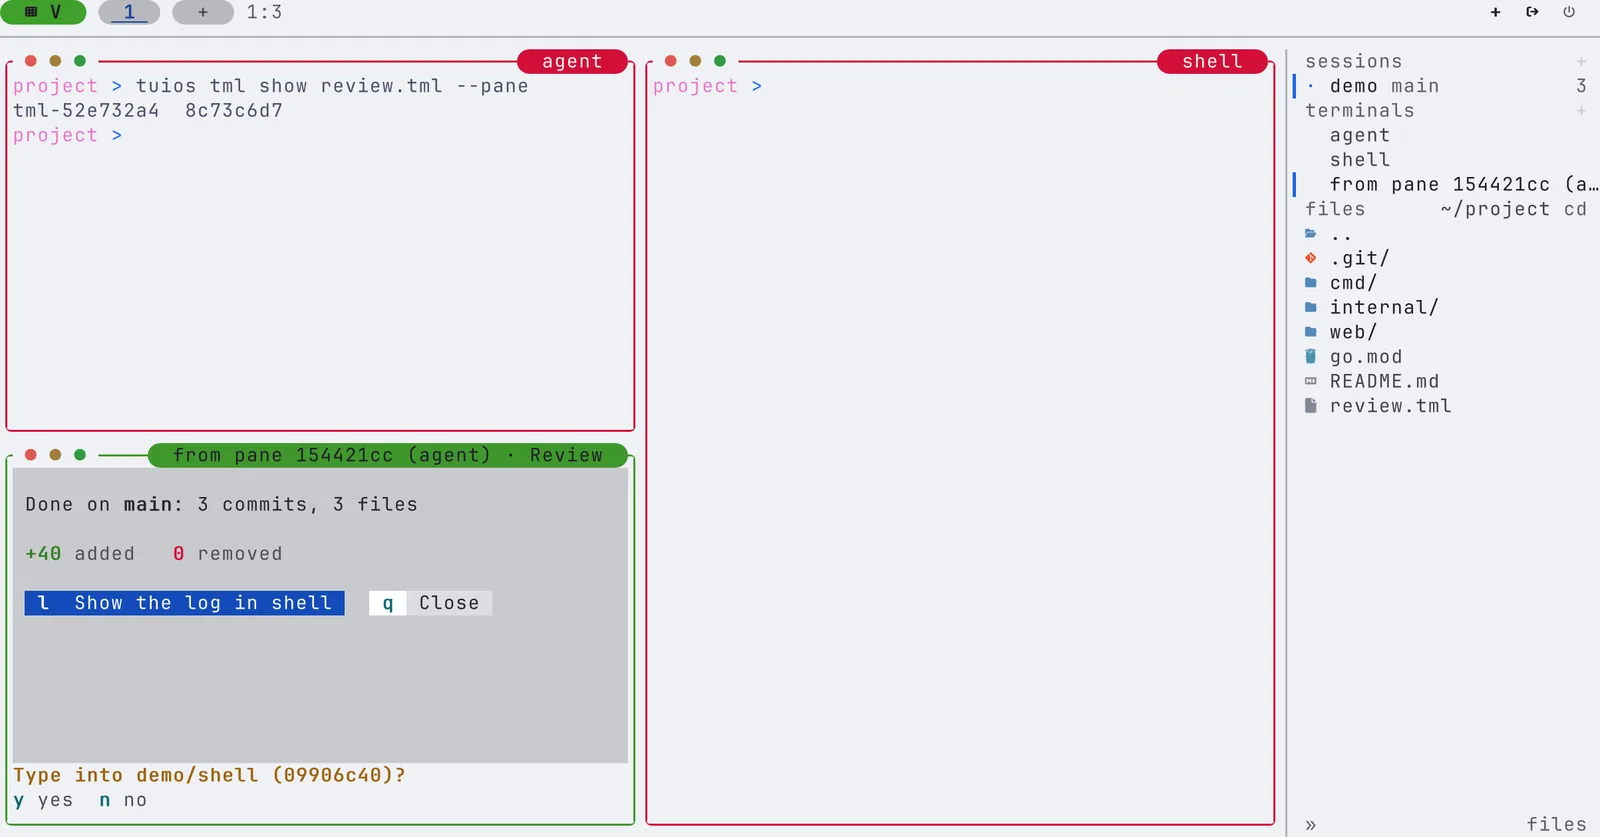Click the review.tml file icon
Image resolution: width=1600 pixels, height=837 pixels.
(x=1310, y=406)
